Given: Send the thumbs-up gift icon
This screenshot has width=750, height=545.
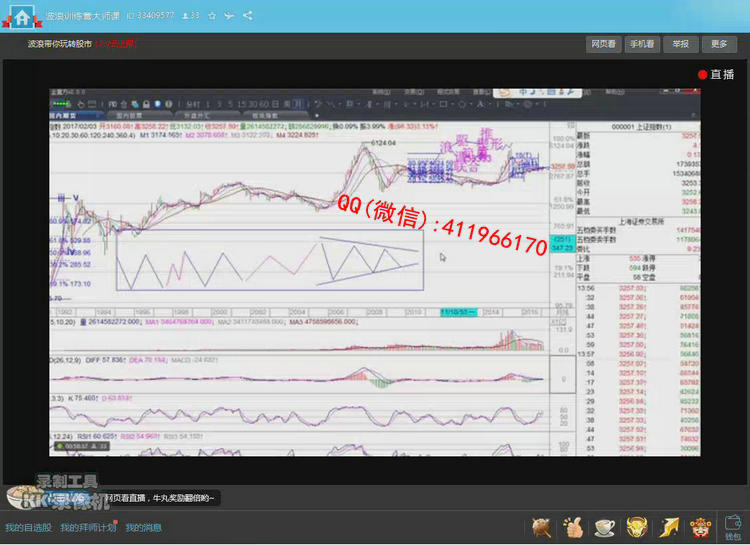Looking at the screenshot, I should pyautogui.click(x=573, y=526).
